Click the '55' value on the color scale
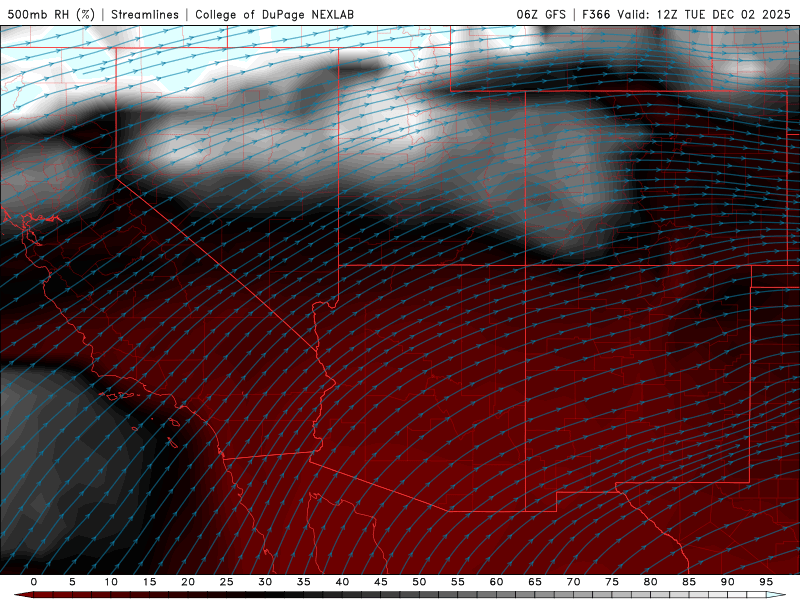This screenshot has height=600, width=800. 458,582
